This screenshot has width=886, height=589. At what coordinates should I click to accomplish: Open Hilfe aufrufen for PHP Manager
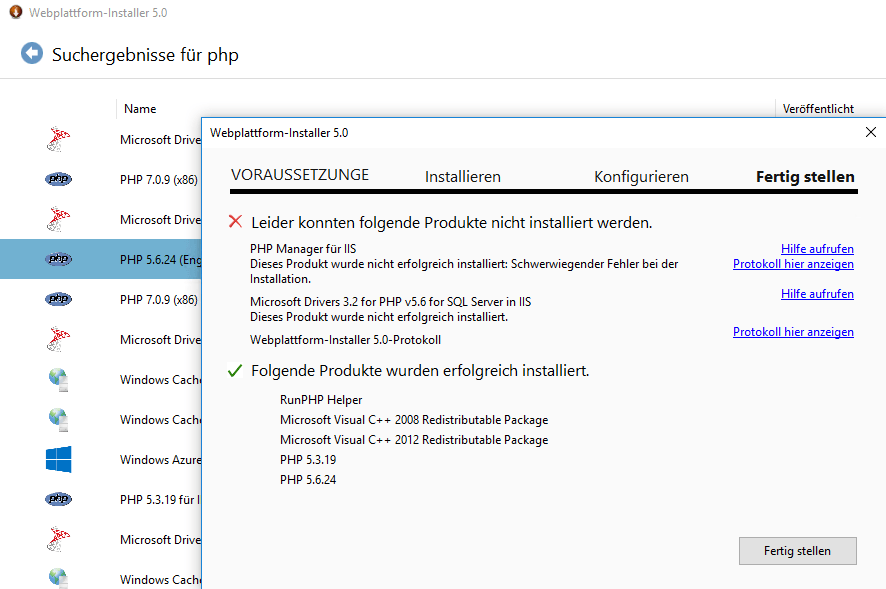(817, 249)
